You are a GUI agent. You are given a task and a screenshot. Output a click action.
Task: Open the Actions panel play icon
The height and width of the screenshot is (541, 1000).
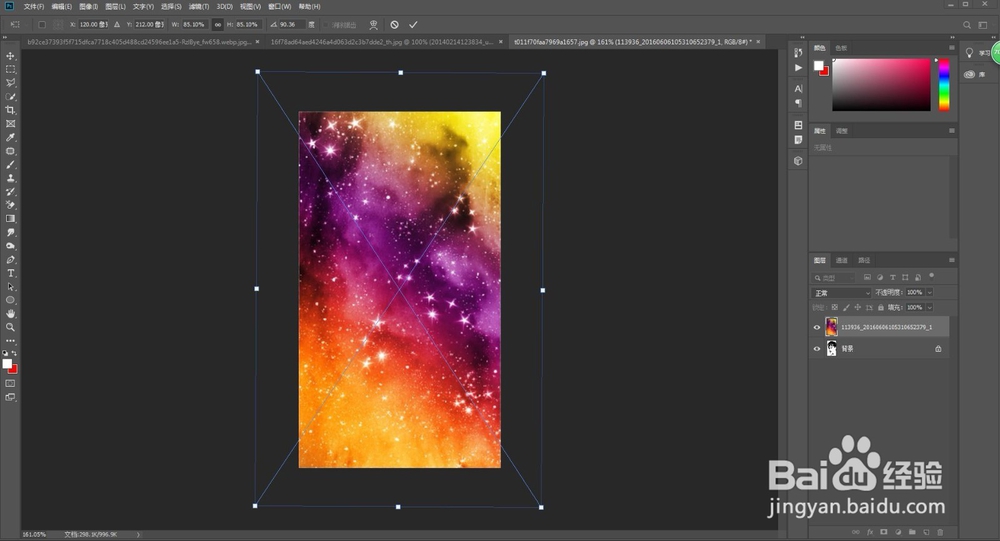pos(798,68)
